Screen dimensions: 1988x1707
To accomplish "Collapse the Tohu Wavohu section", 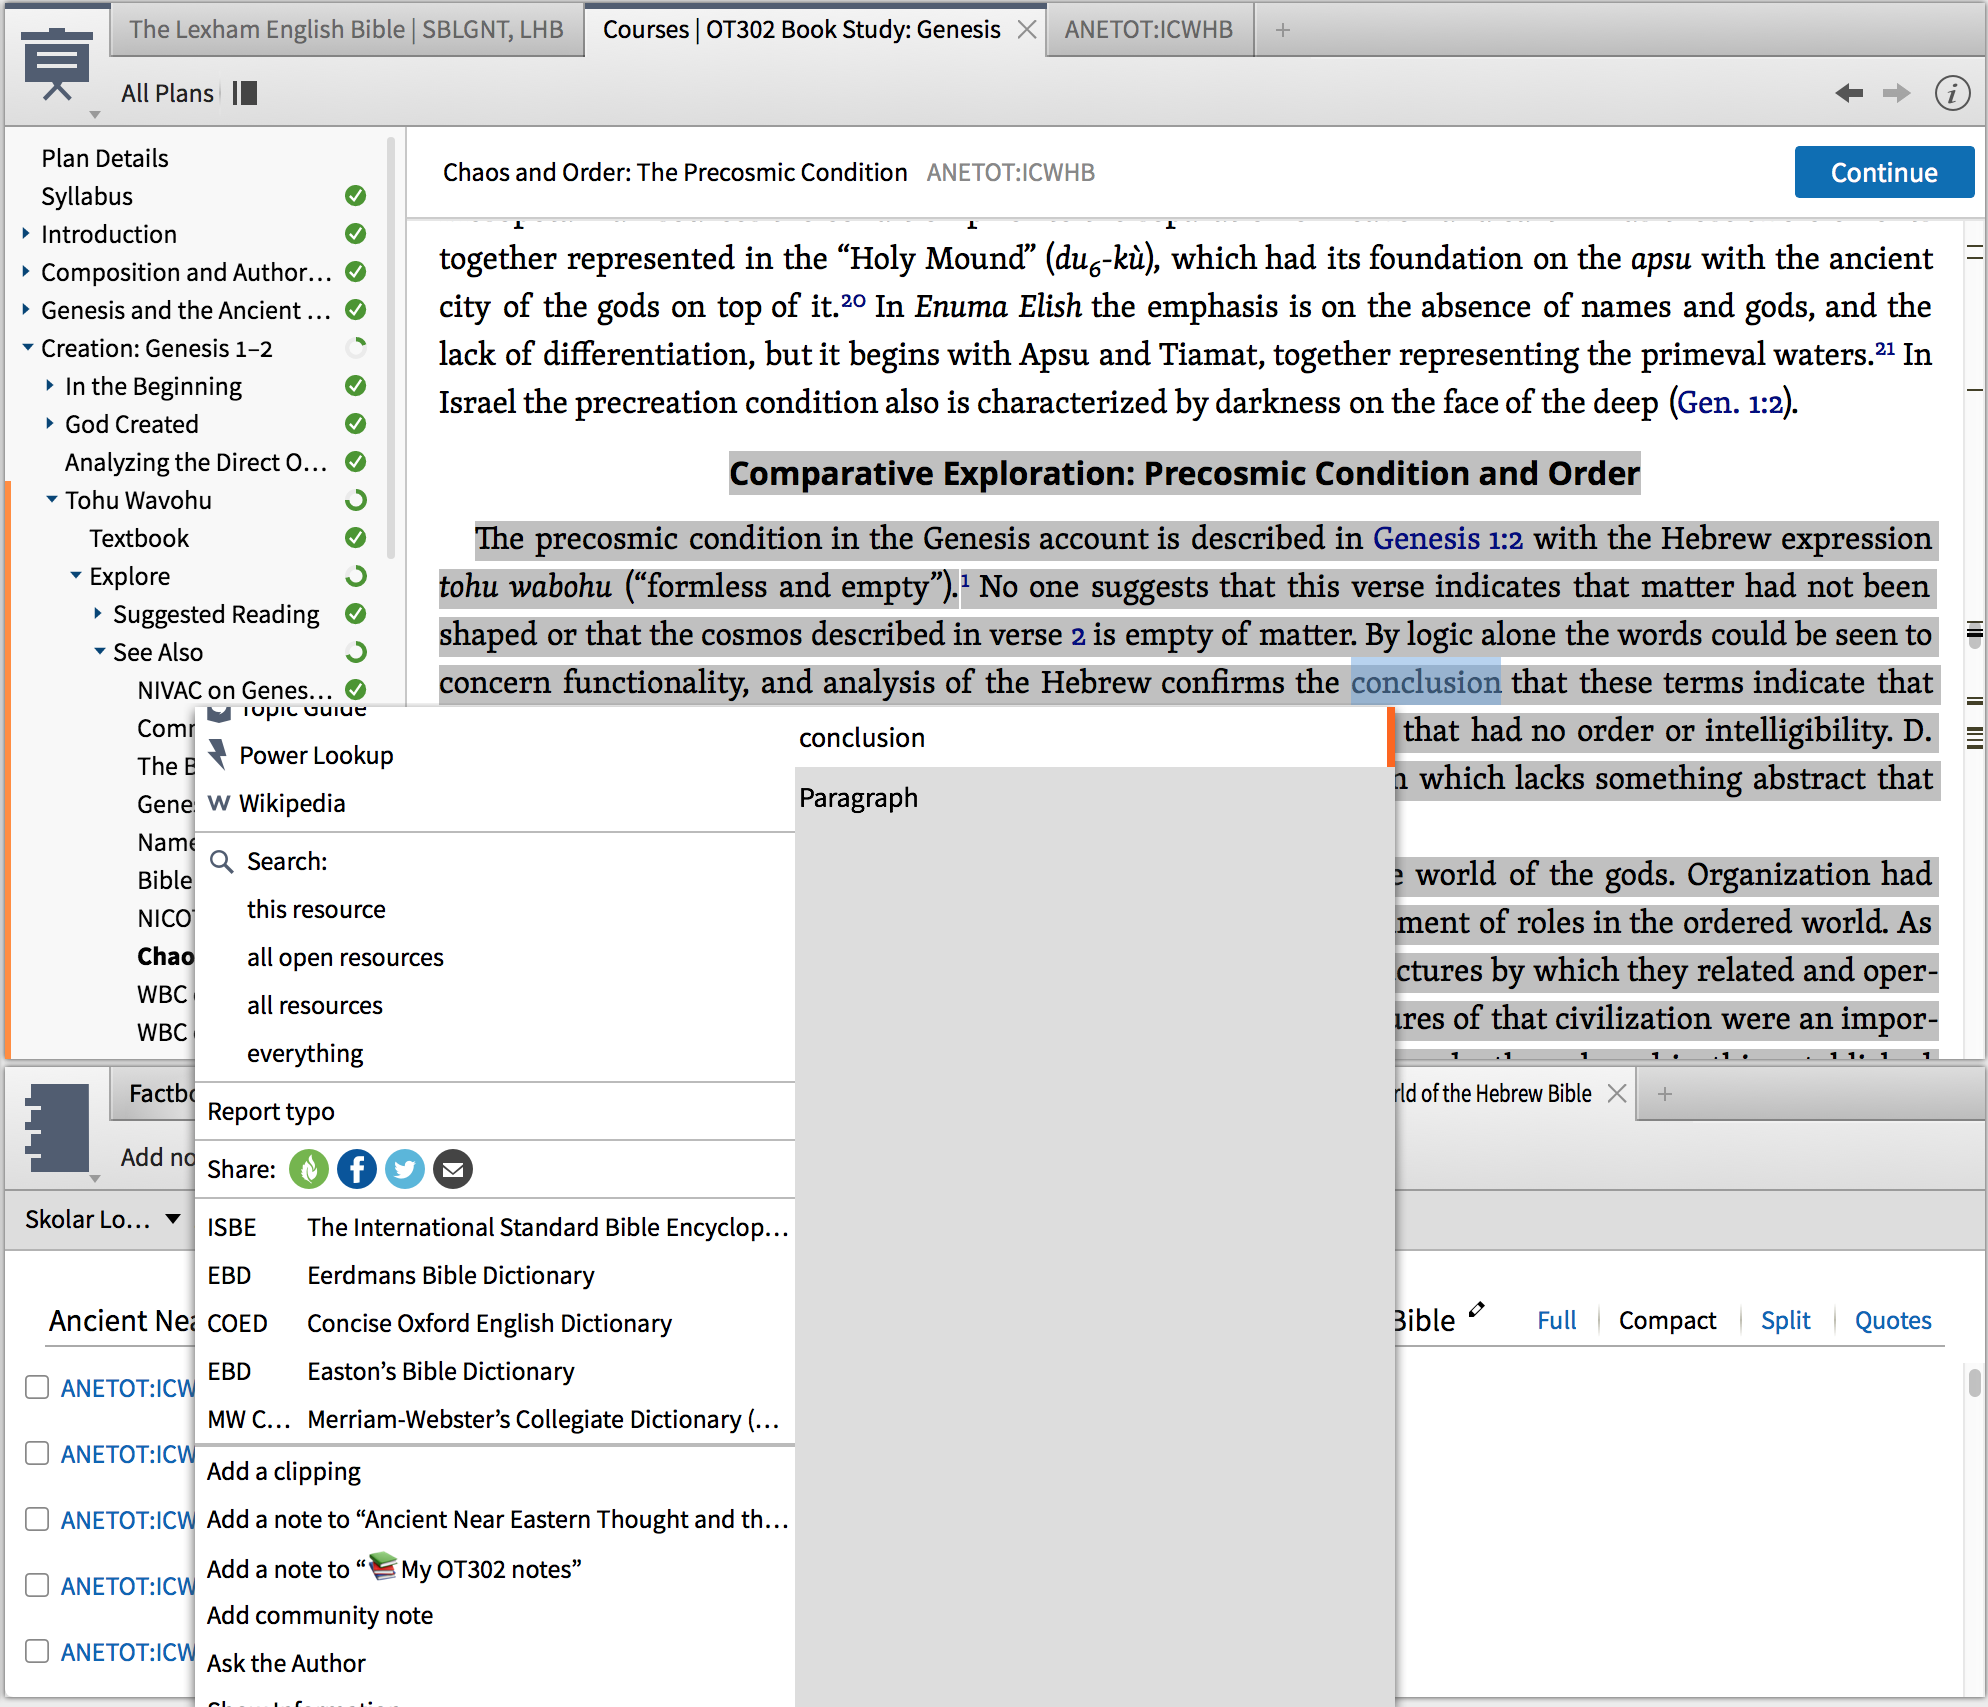I will click(x=51, y=499).
